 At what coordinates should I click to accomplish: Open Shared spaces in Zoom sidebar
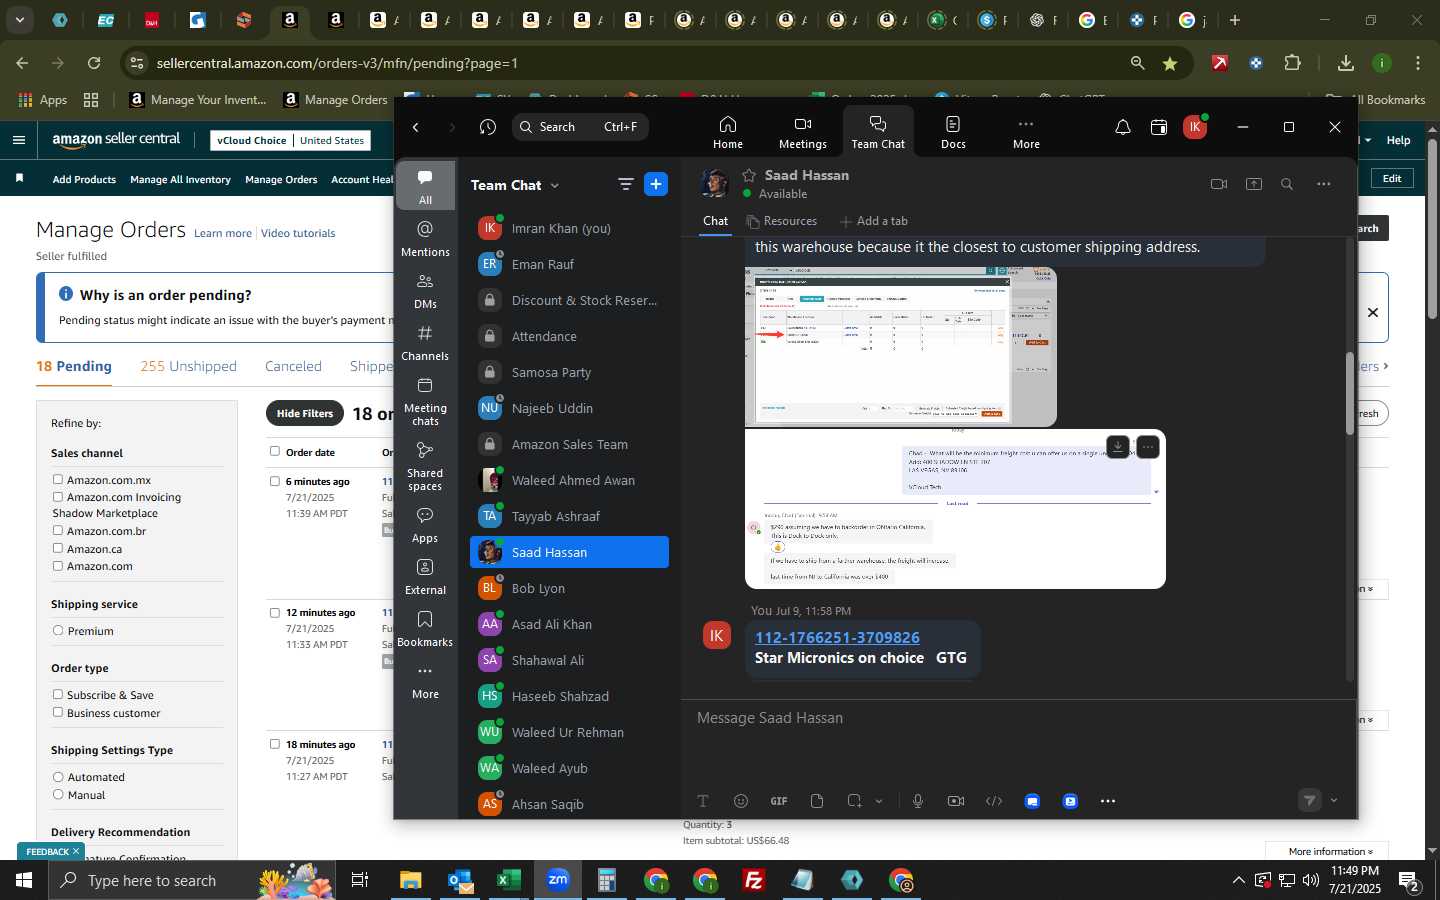(425, 466)
